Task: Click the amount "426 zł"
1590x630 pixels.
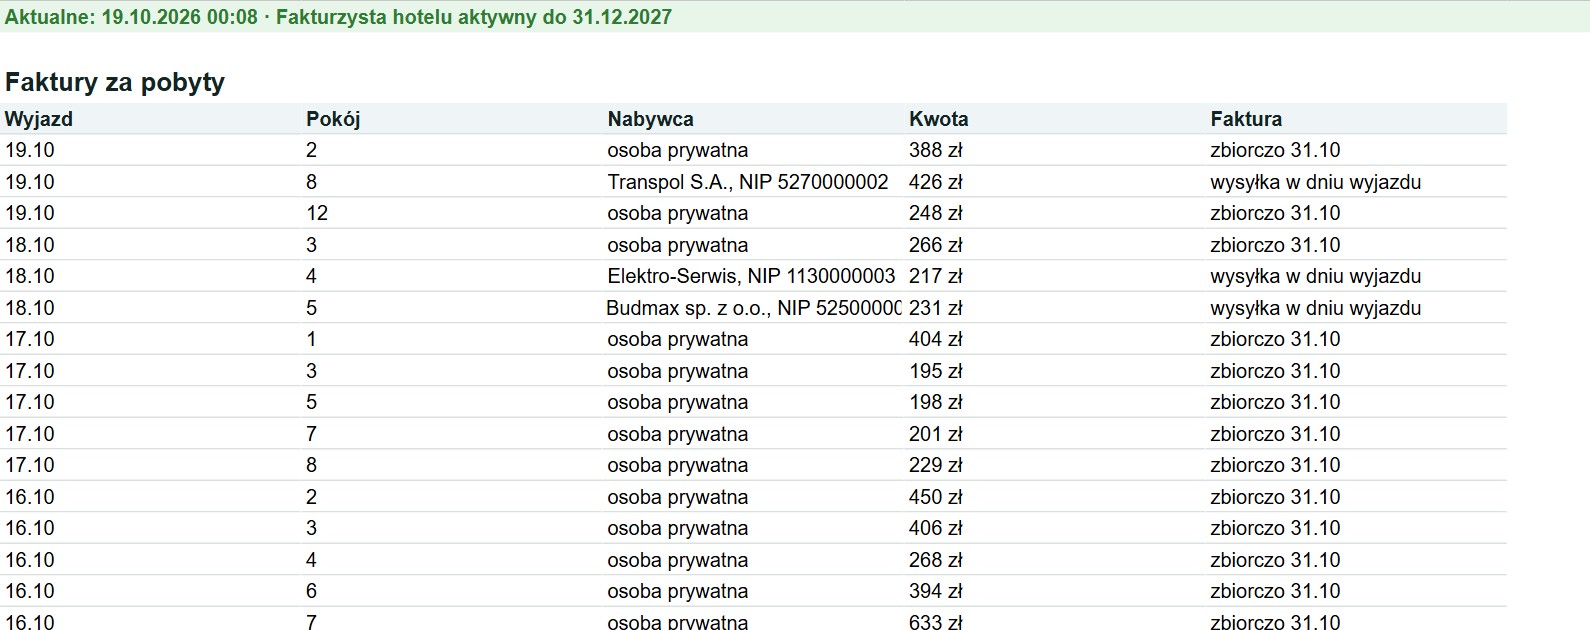Action: pos(936,182)
